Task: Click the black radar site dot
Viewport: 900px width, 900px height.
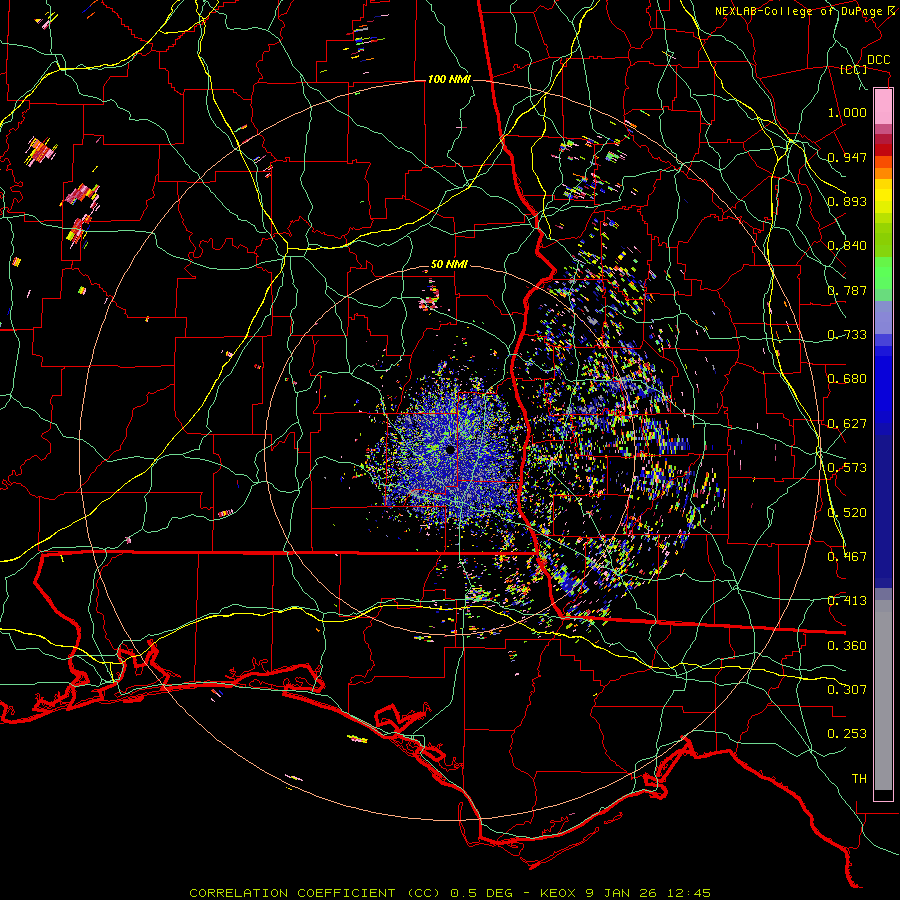Action: tap(450, 450)
